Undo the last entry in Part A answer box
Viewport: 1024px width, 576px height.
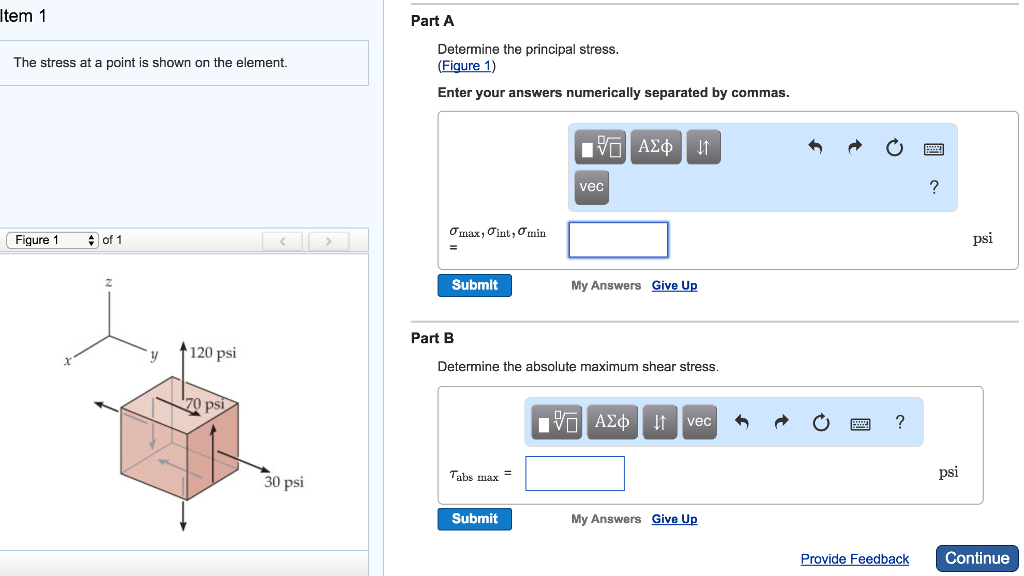[x=815, y=146]
